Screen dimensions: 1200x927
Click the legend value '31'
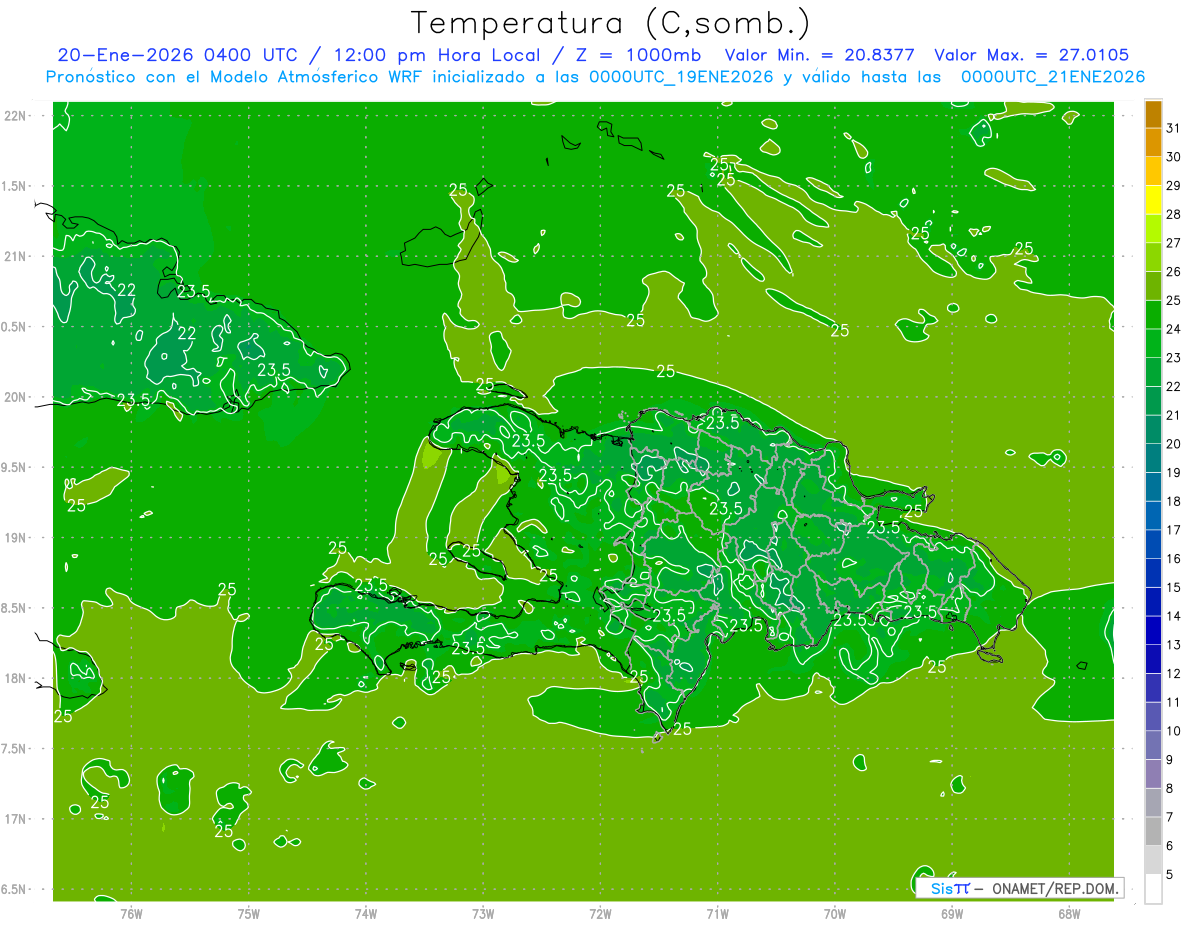[1173, 128]
